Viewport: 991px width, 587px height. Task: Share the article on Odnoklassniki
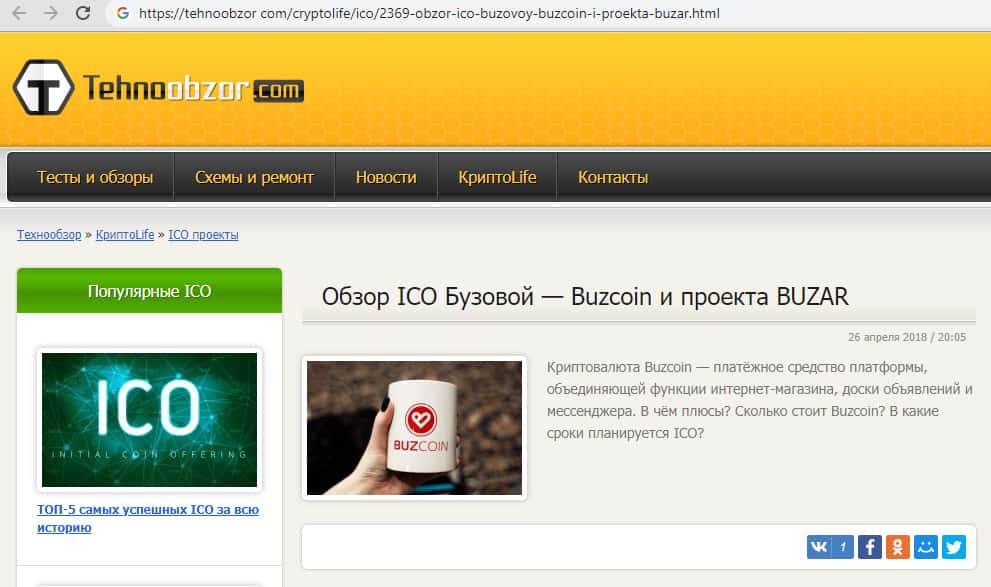tap(897, 547)
